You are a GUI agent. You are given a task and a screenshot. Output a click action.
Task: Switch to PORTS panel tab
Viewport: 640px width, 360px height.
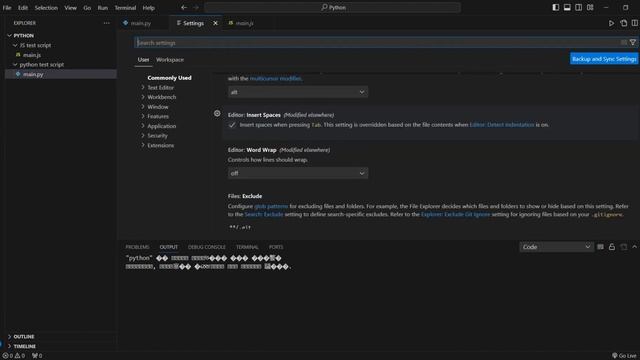tap(276, 247)
